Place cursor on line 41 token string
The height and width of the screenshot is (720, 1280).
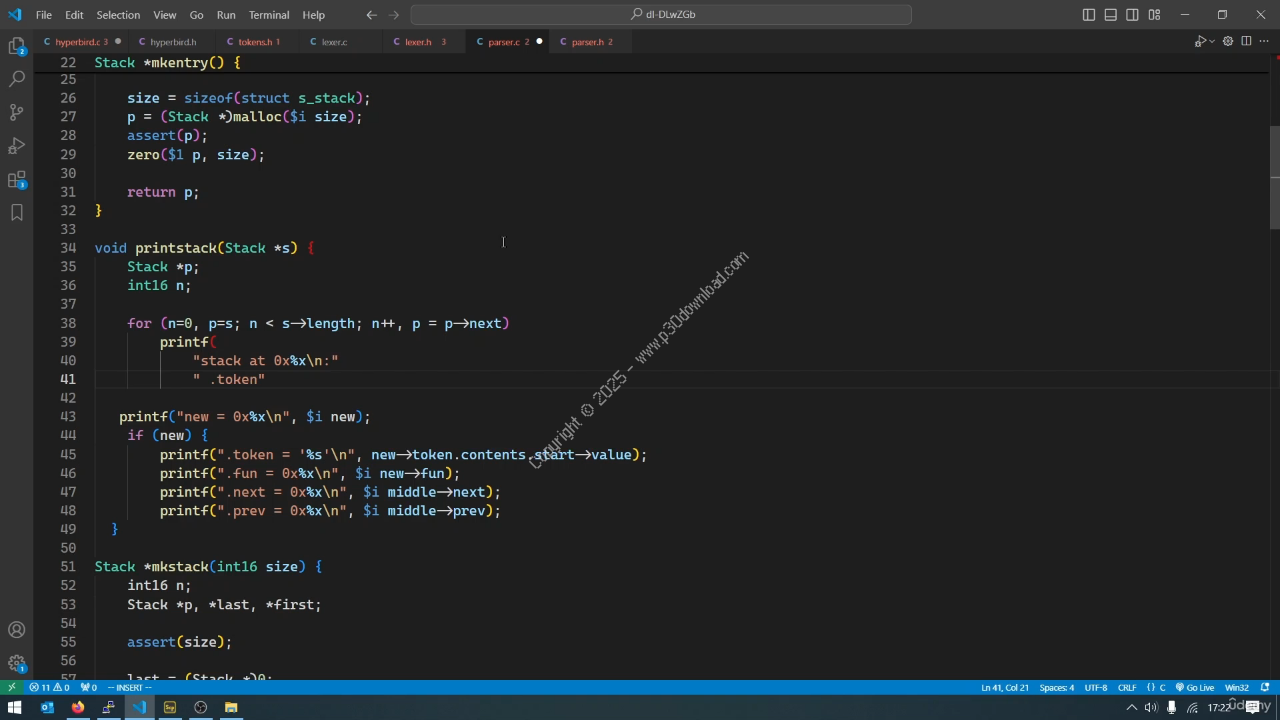click(229, 379)
